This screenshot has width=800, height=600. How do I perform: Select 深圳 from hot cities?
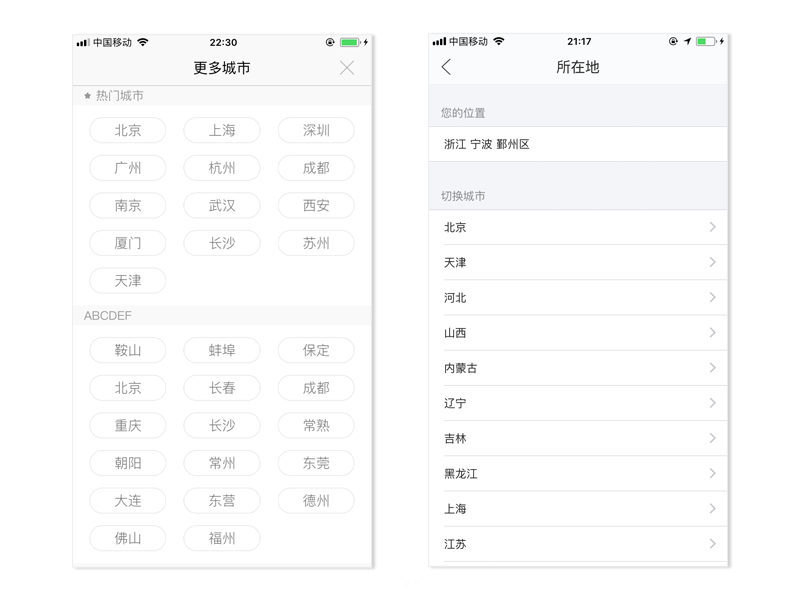[316, 130]
